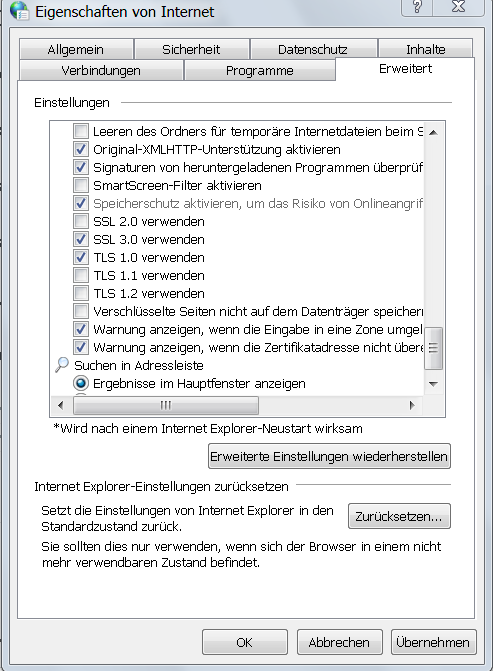Uncheck SSL 3.0 verwenden
Viewport: 493px width, 671px height.
80,239
